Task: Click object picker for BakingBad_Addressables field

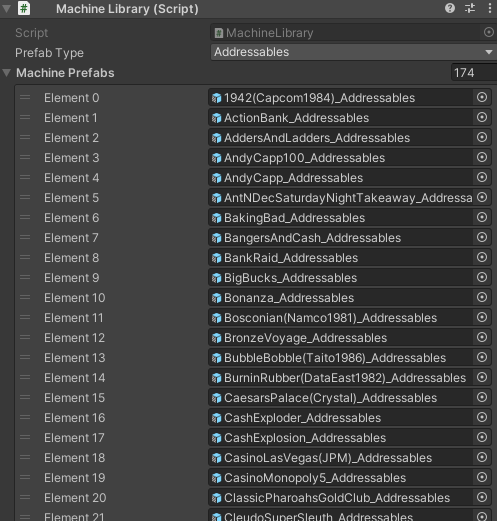Action: click(x=482, y=217)
